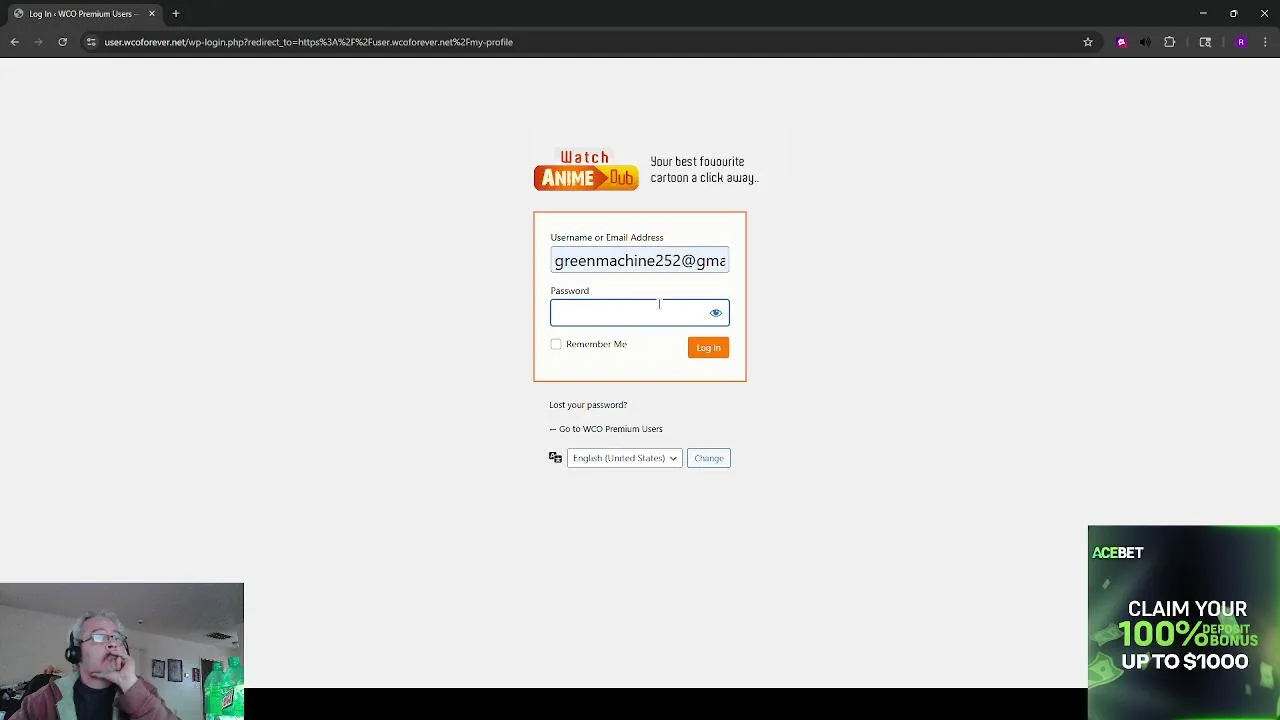View site information icon in address bar
Viewport: 1280px width, 720px height.
click(x=91, y=42)
